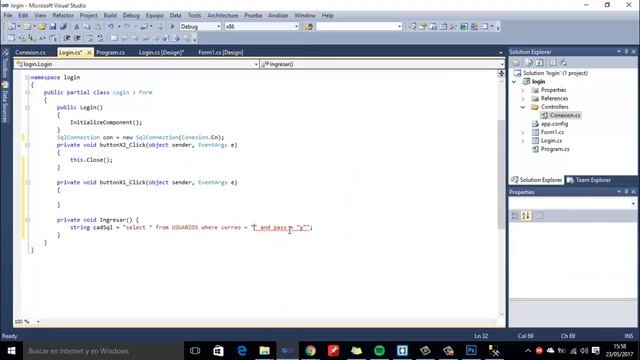The width and height of the screenshot is (640, 360).
Task: Switch to the Conexion.cs tab
Action: (30, 52)
